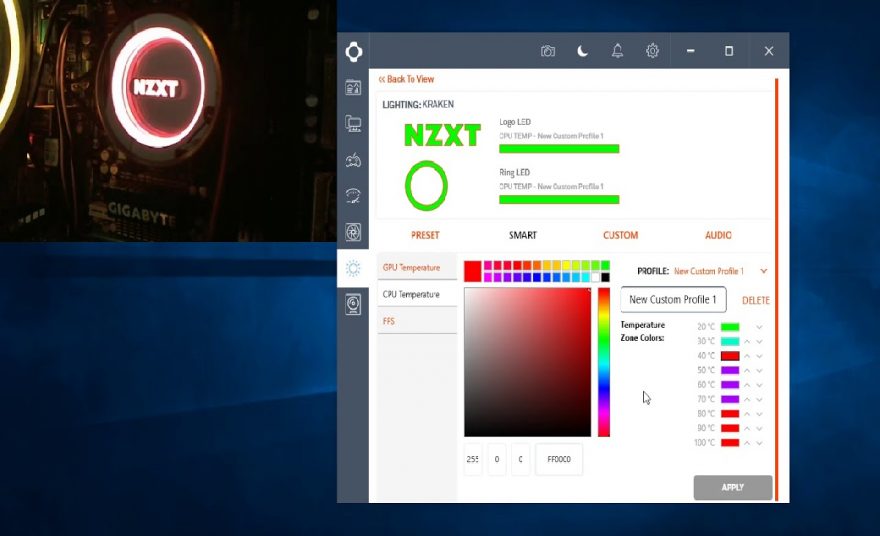Select the 60 °C purple zone color

coord(730,385)
